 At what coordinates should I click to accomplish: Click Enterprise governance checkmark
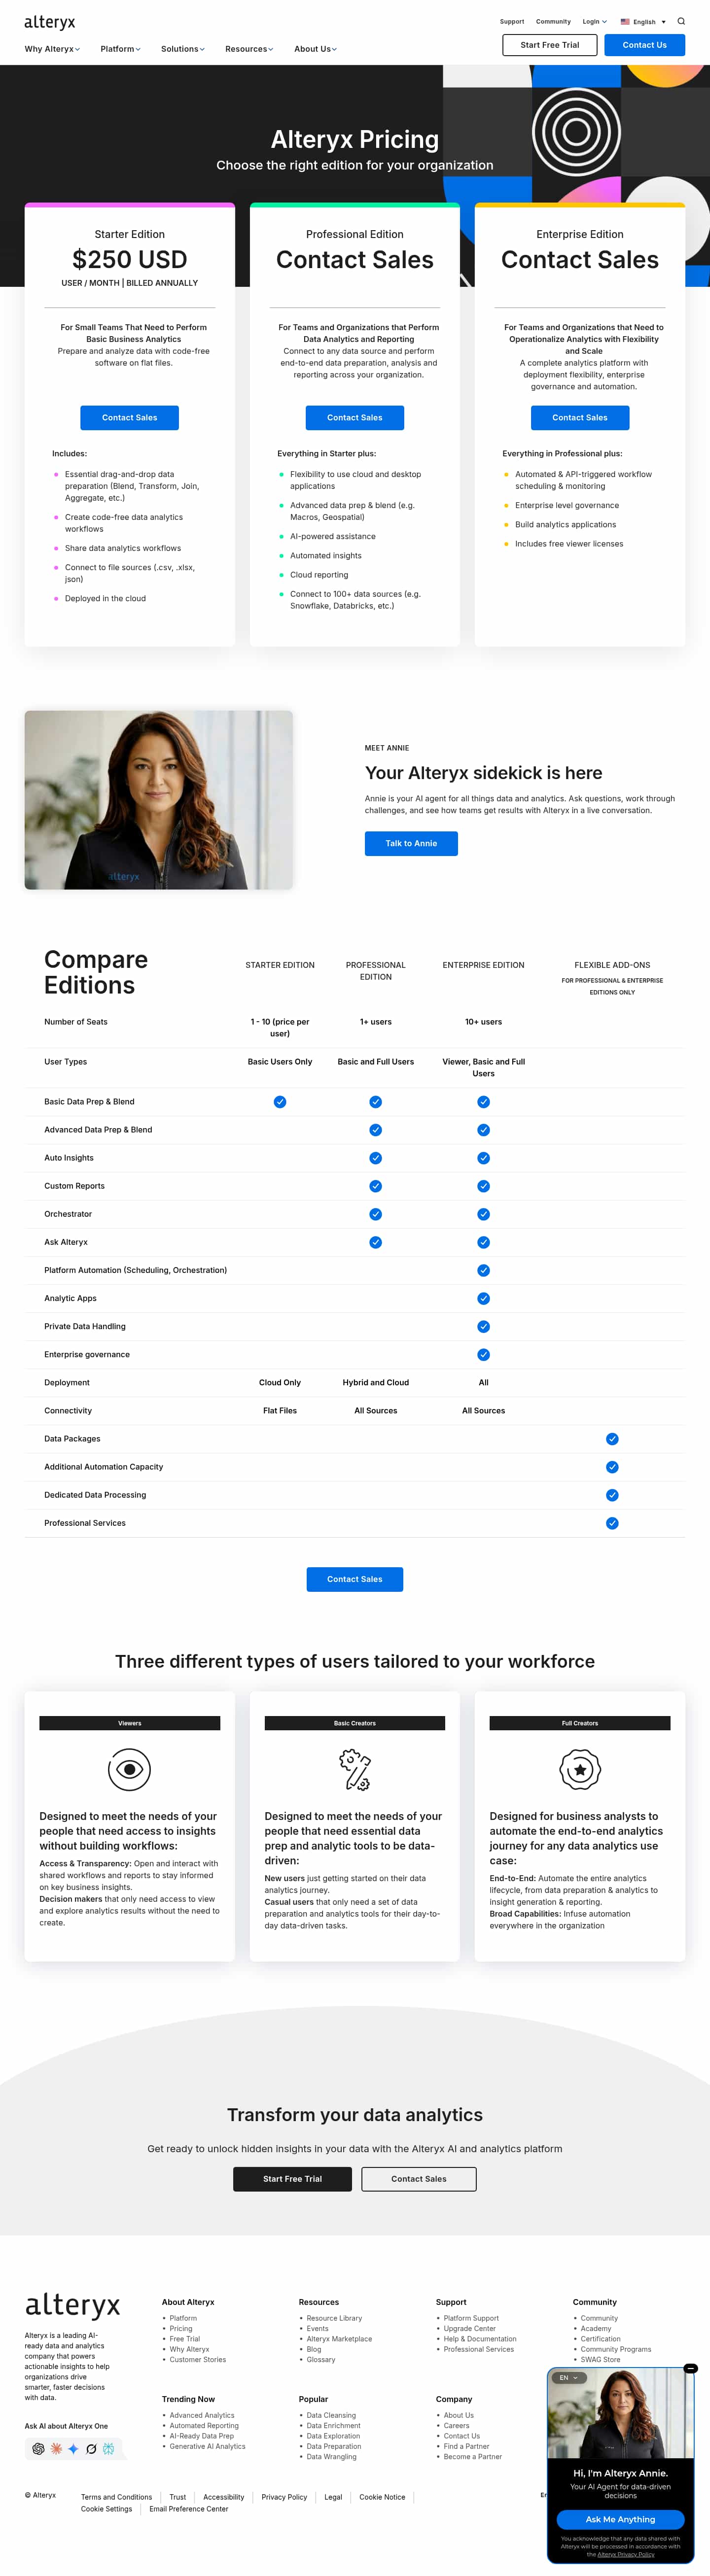[x=483, y=1354]
